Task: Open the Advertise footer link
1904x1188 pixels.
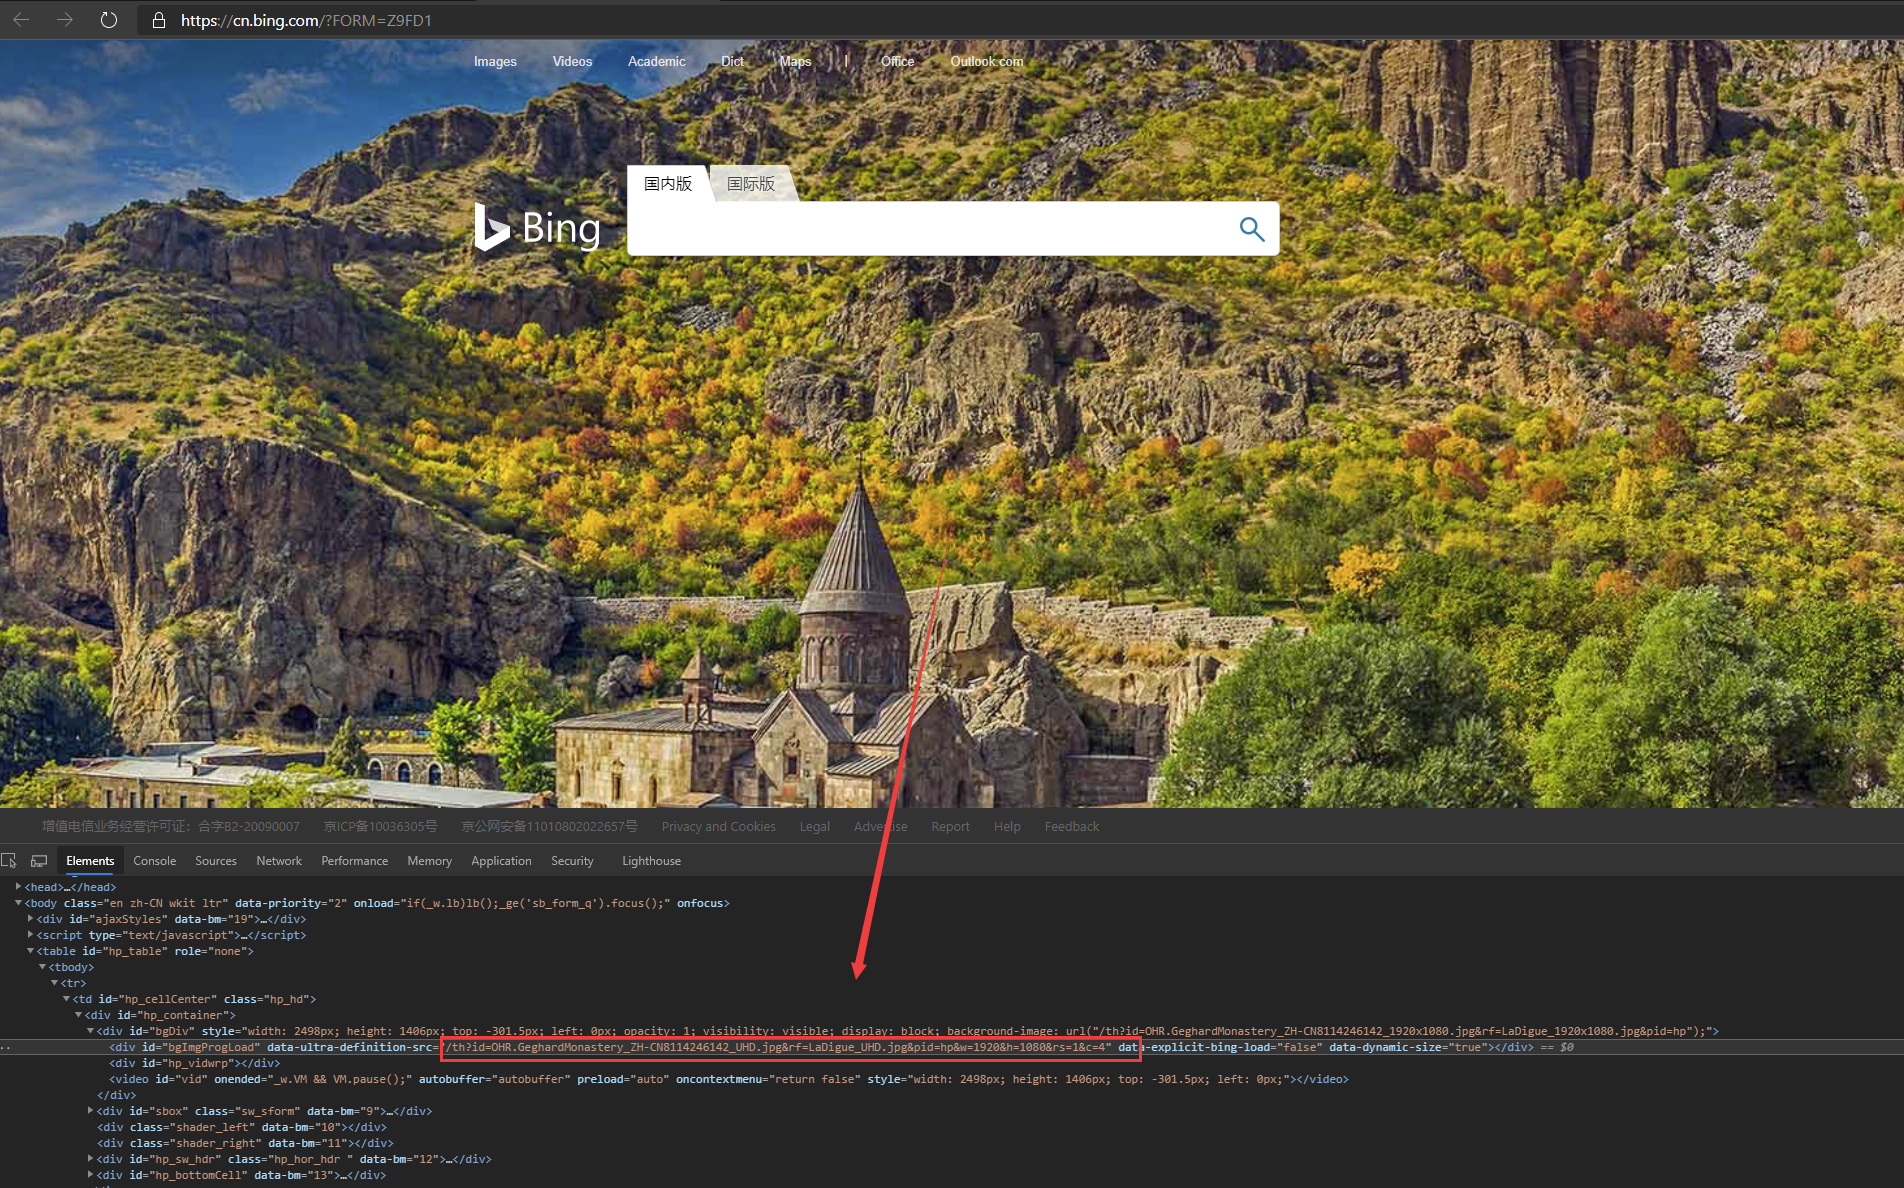Action: tap(880, 826)
